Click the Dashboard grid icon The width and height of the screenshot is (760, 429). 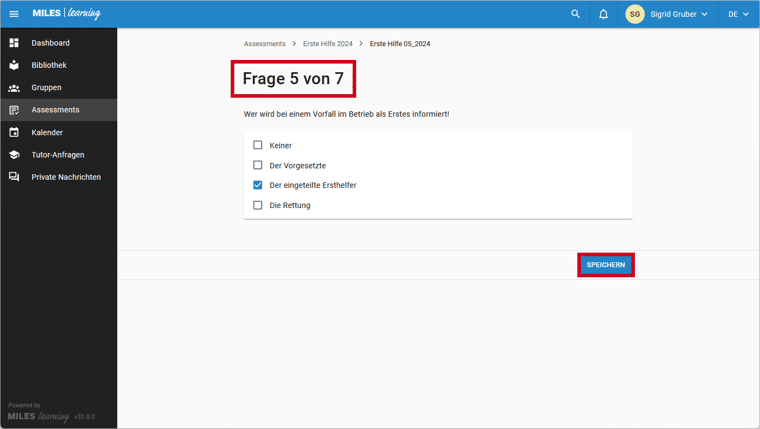pyautogui.click(x=14, y=43)
